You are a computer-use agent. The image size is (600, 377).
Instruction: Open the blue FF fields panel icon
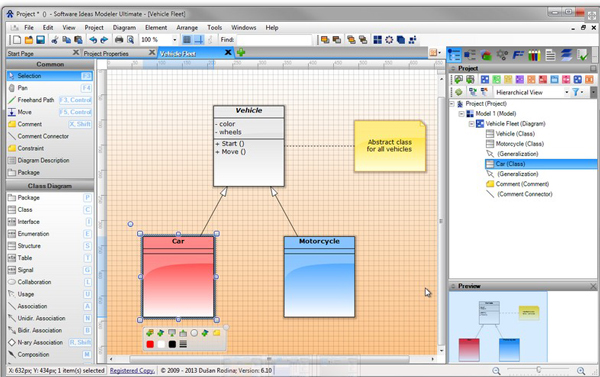tap(518, 55)
